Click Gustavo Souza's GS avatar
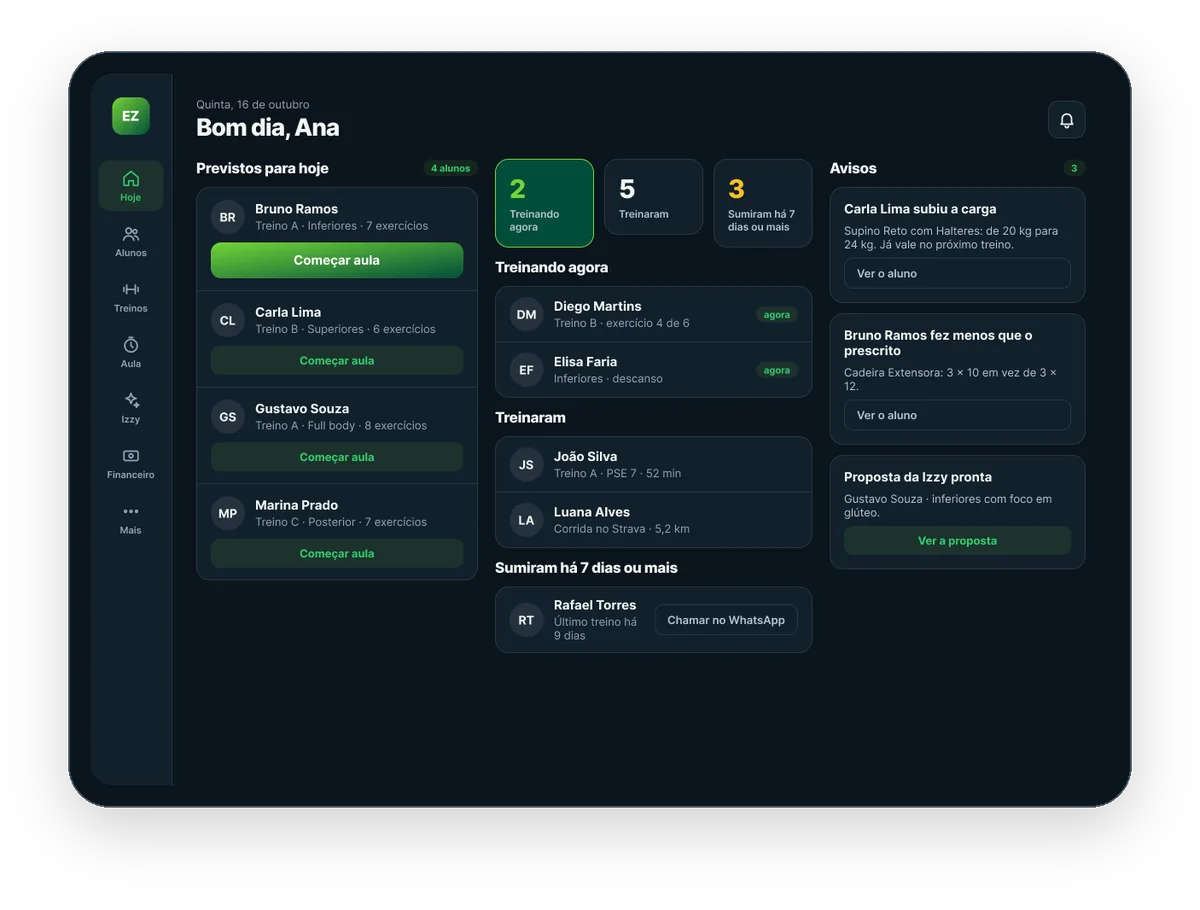 pos(228,417)
